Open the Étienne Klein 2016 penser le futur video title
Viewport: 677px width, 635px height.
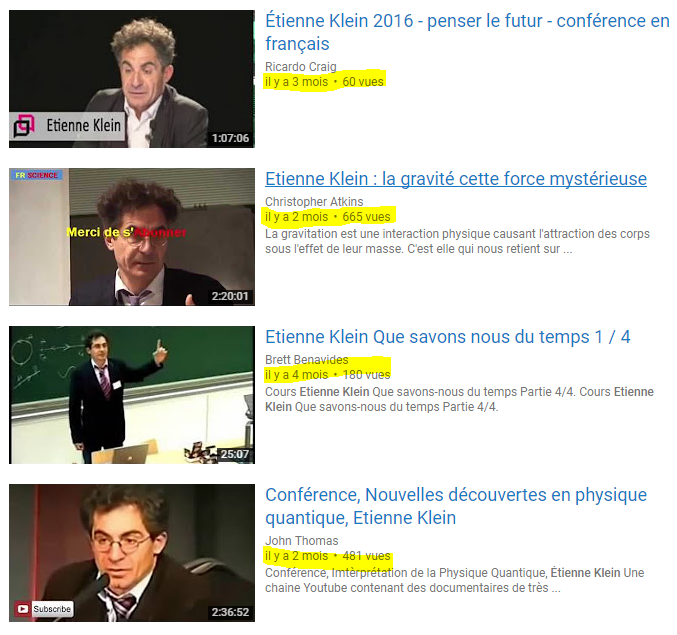pos(467,32)
